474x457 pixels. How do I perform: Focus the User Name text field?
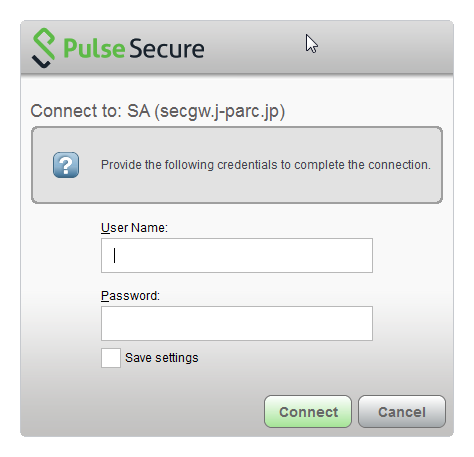(x=237, y=255)
